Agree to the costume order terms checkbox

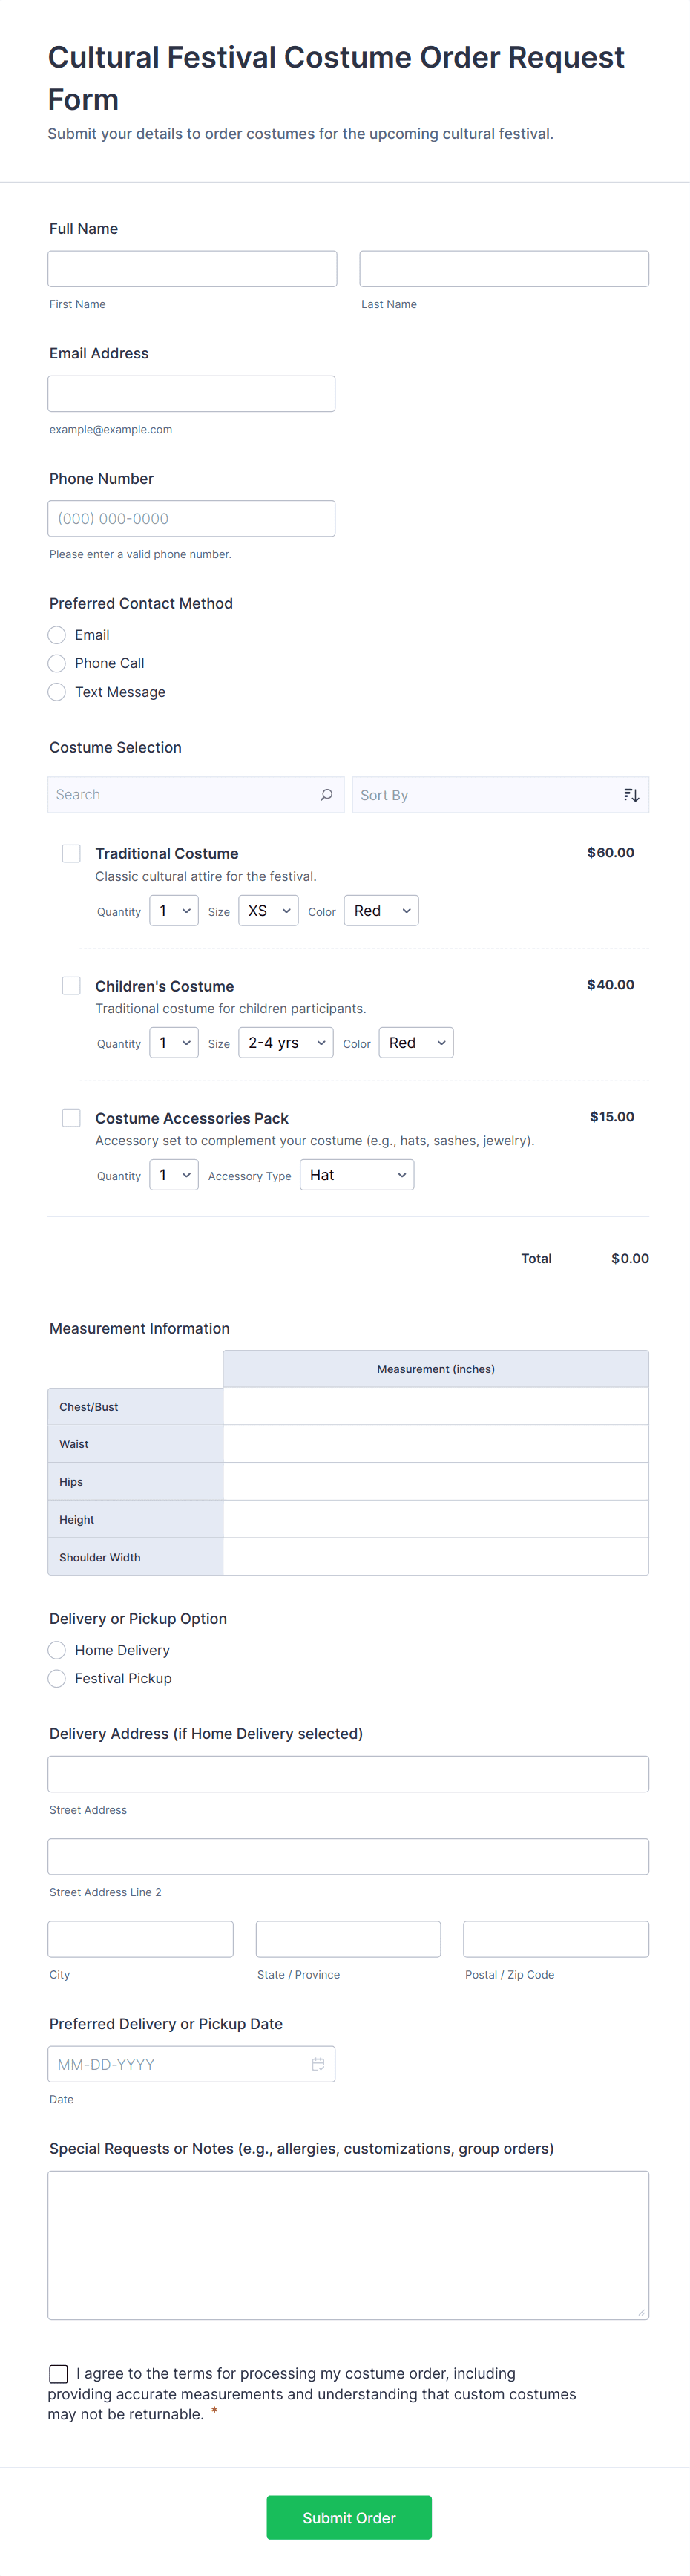pyautogui.click(x=59, y=2373)
